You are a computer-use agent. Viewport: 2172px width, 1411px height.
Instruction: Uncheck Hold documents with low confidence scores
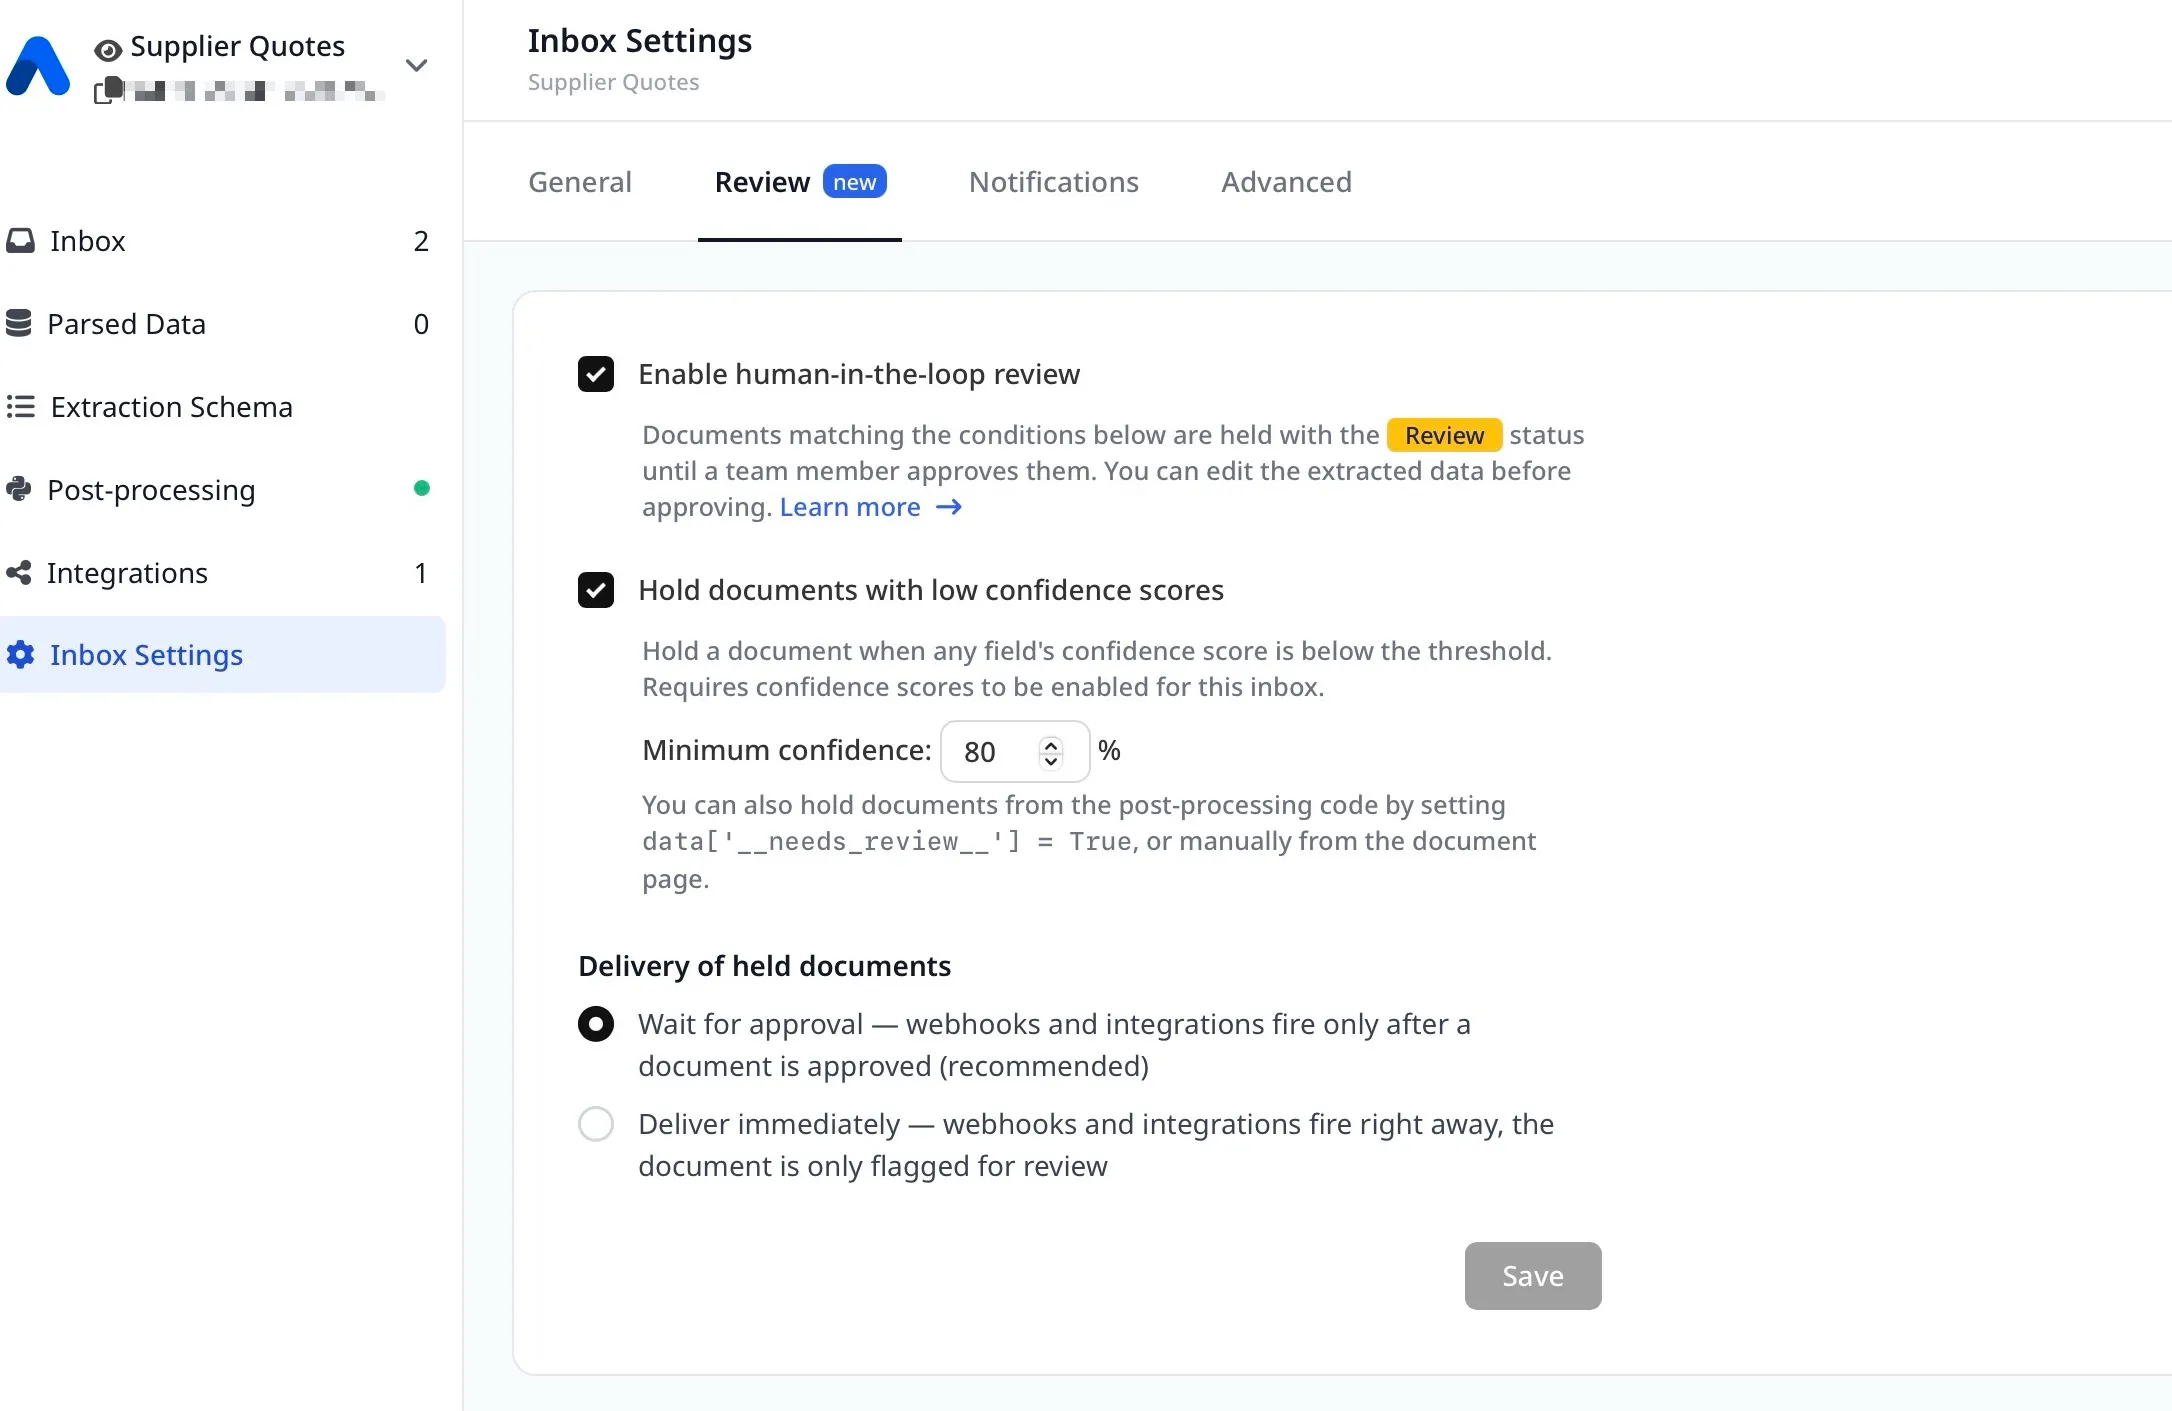pyautogui.click(x=596, y=591)
